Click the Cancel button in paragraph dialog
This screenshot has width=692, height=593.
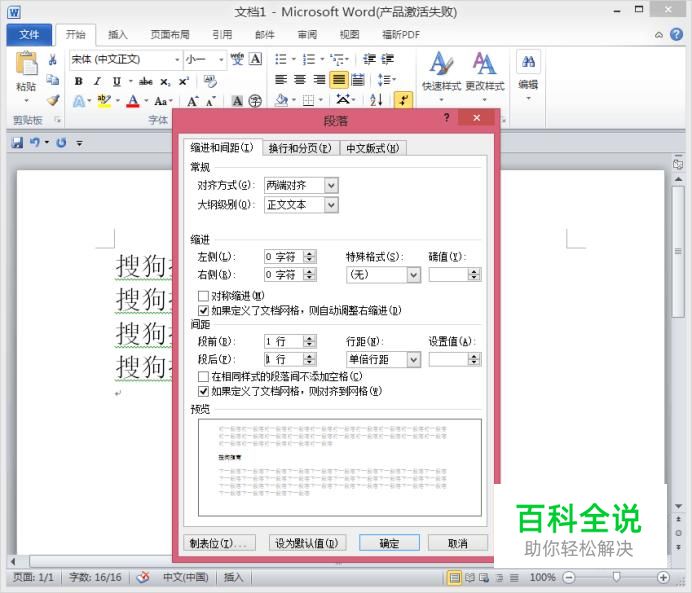(x=457, y=543)
